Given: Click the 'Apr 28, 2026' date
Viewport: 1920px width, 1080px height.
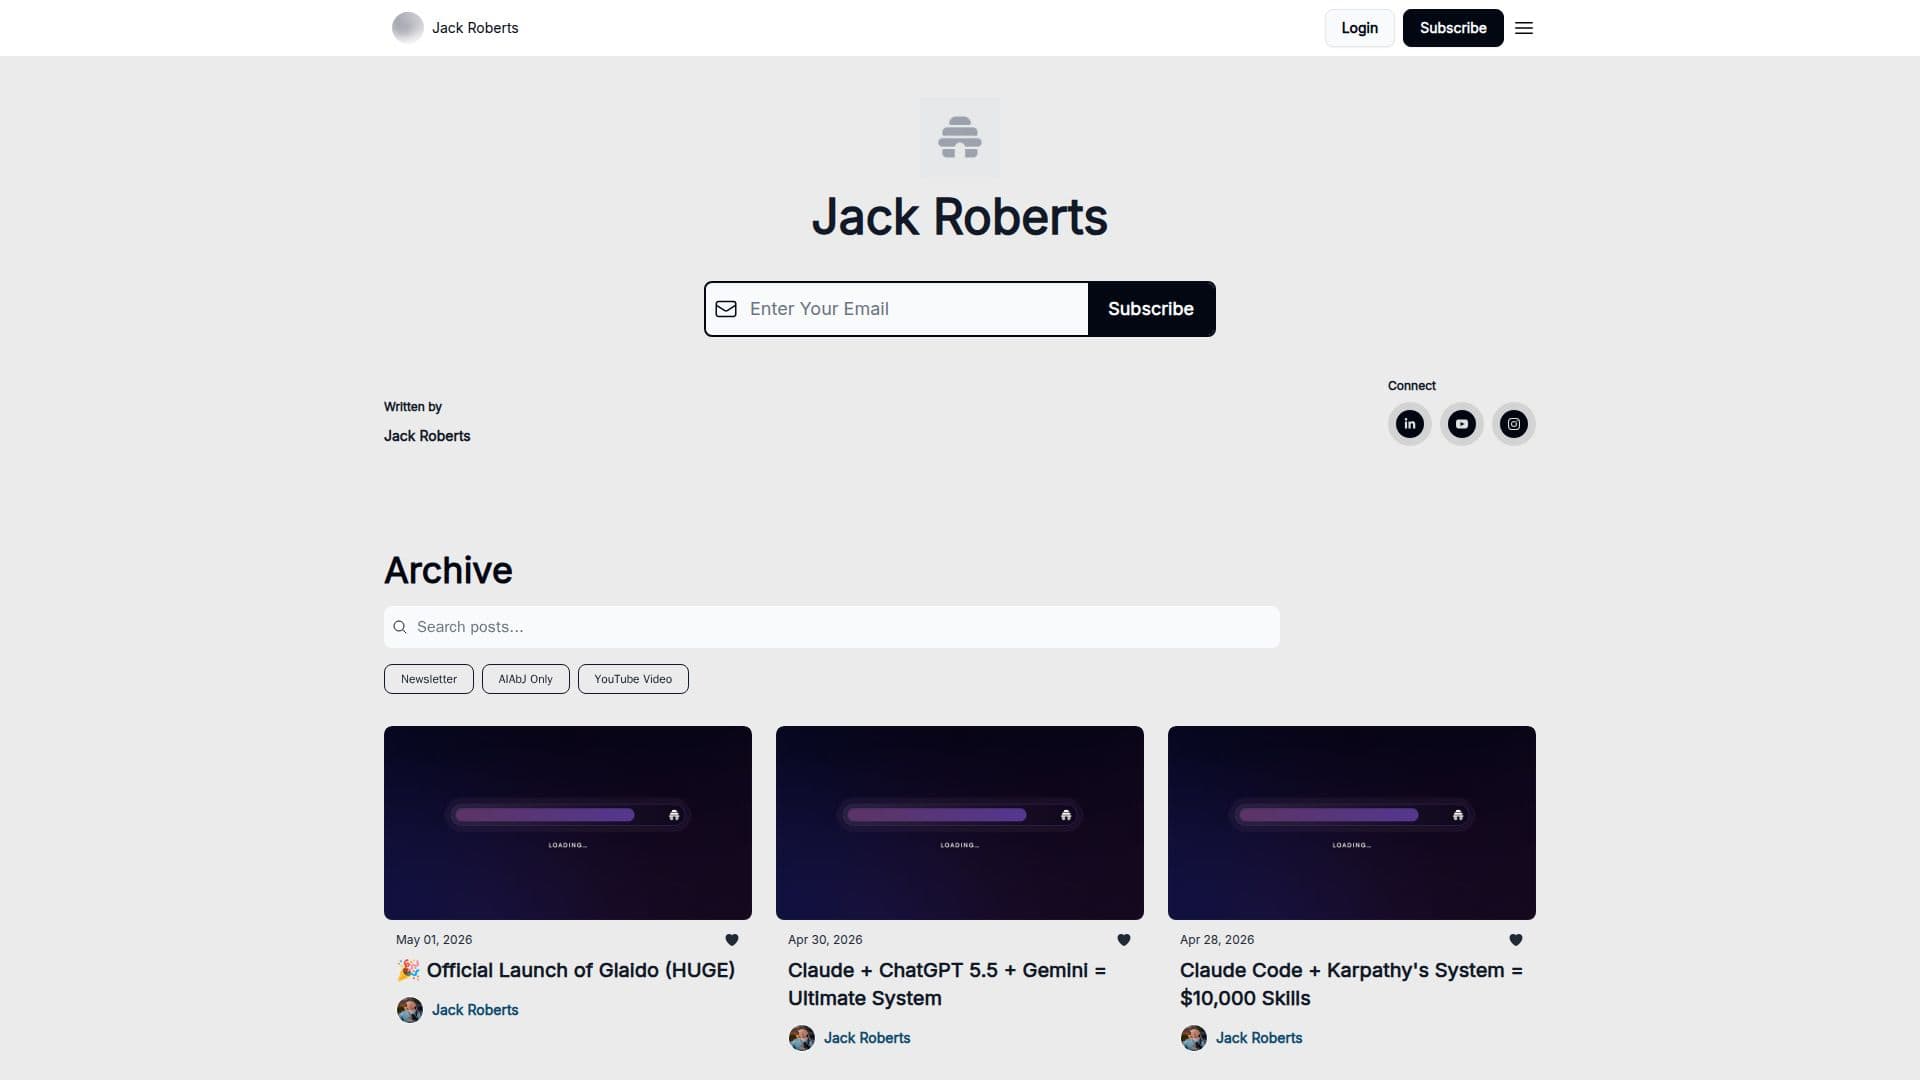Looking at the screenshot, I should [x=1217, y=940].
